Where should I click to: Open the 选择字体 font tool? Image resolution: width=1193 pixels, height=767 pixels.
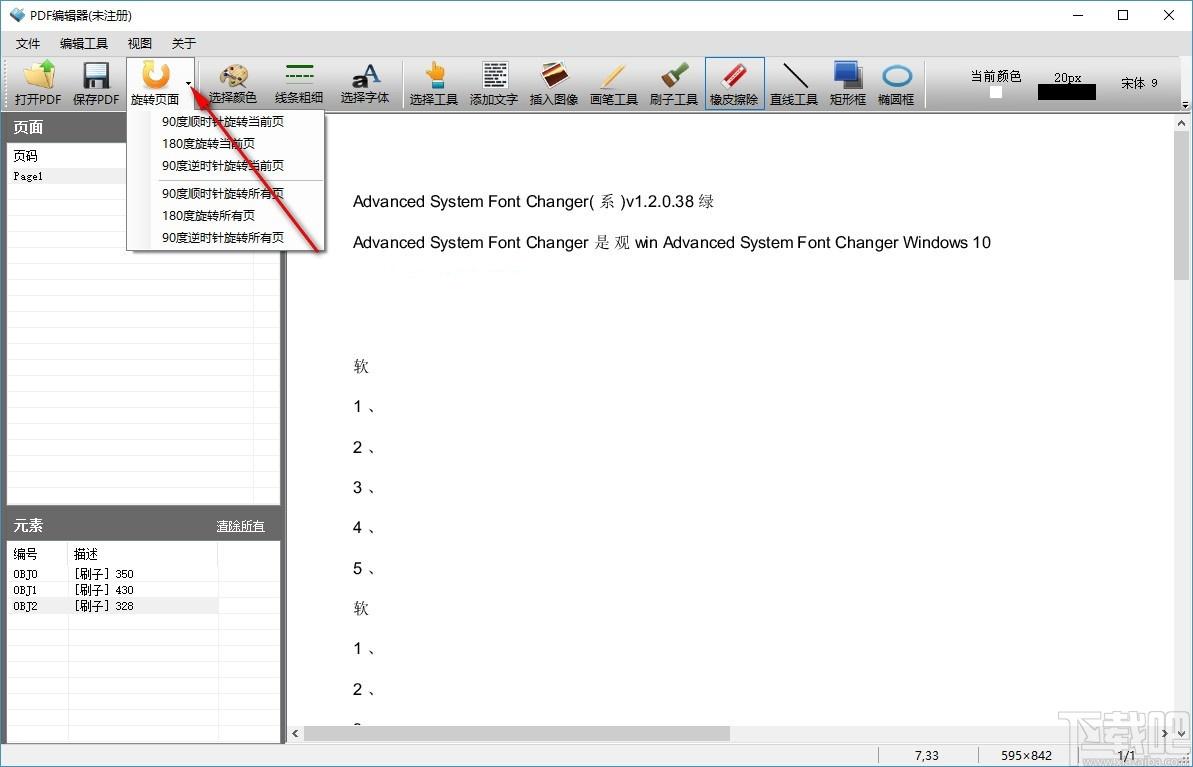click(365, 84)
